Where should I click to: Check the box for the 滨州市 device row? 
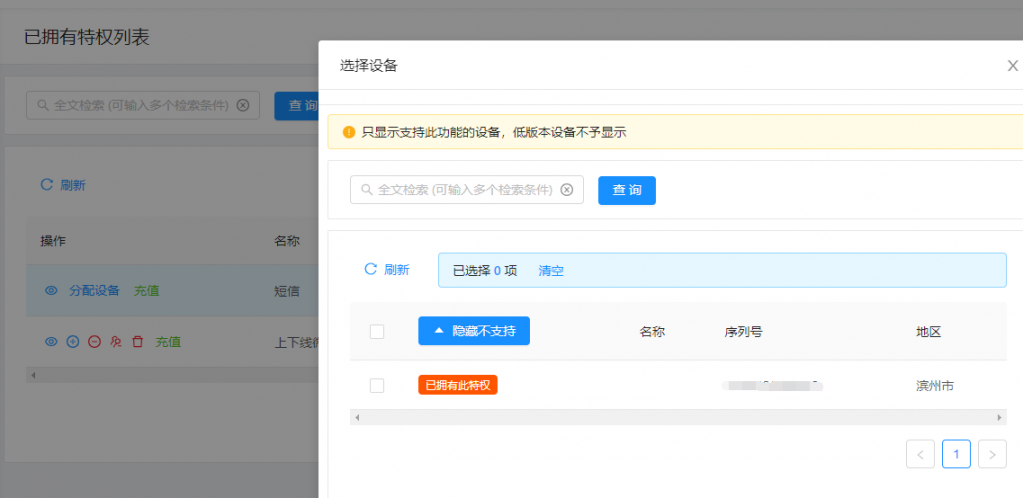pos(377,385)
